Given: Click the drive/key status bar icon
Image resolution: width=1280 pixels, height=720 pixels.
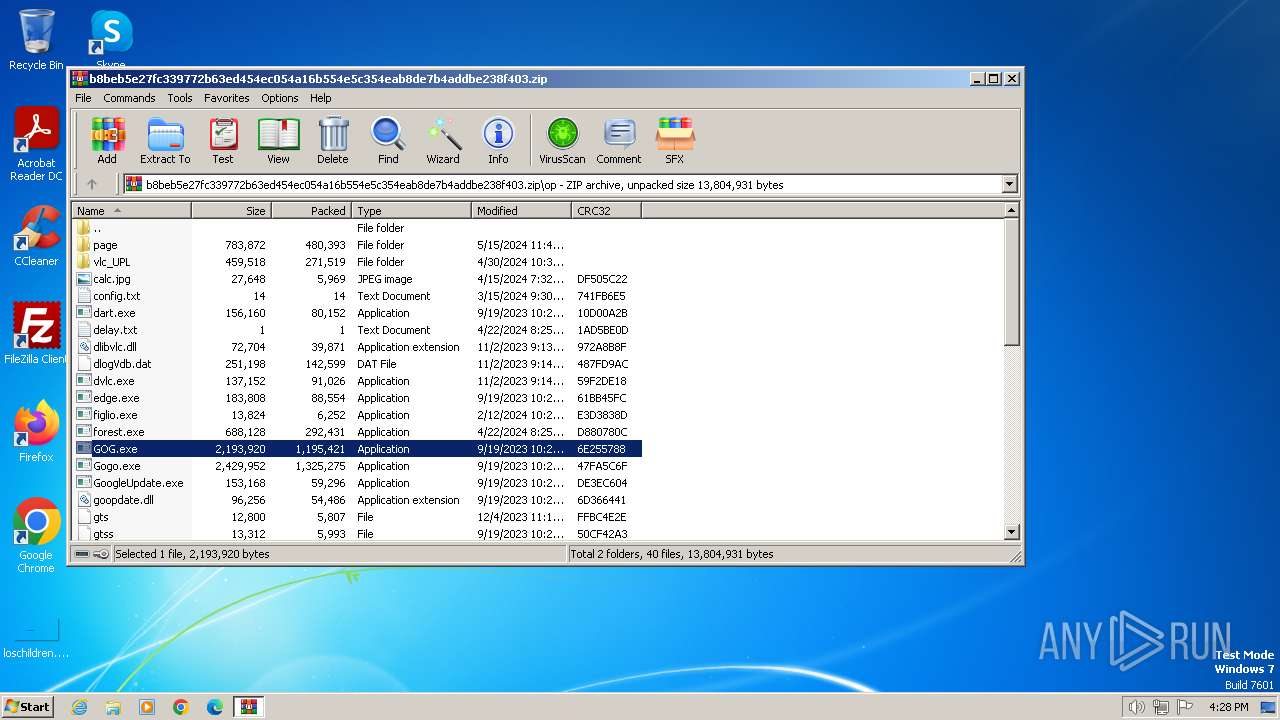Looking at the screenshot, I should pyautogui.click(x=92, y=554).
